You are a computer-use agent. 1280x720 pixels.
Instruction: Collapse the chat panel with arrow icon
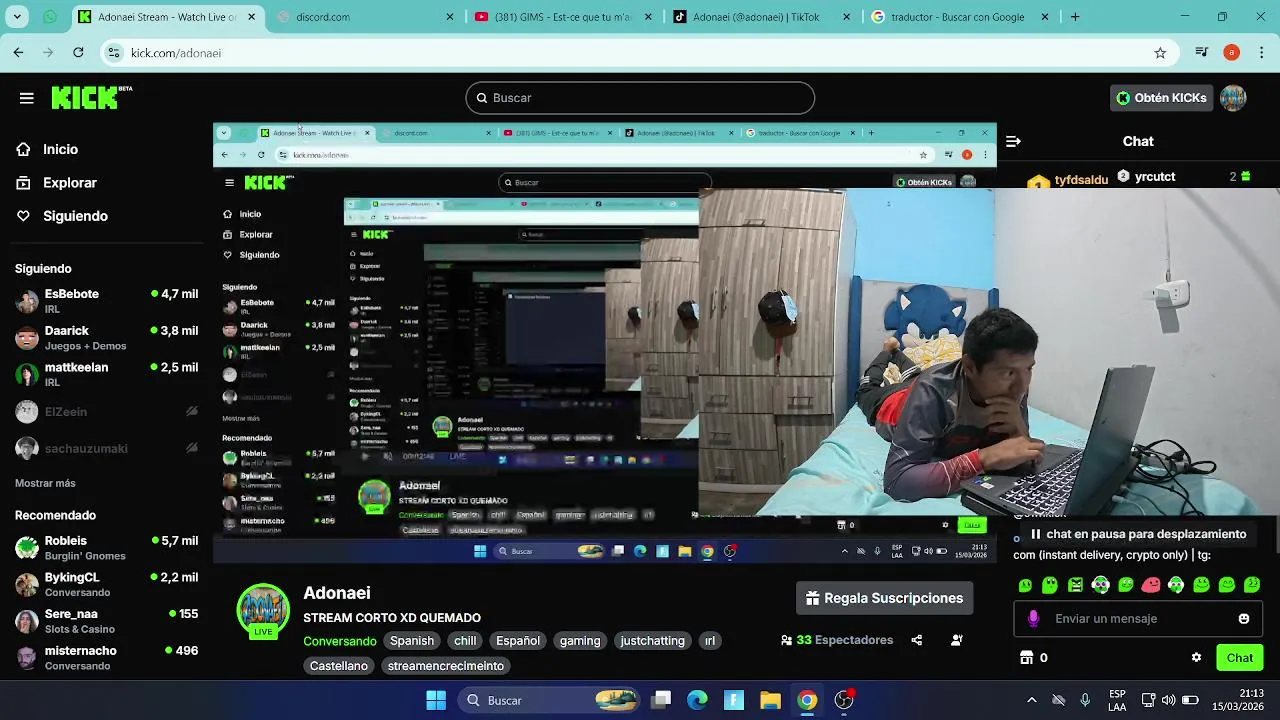pyautogui.click(x=1013, y=142)
